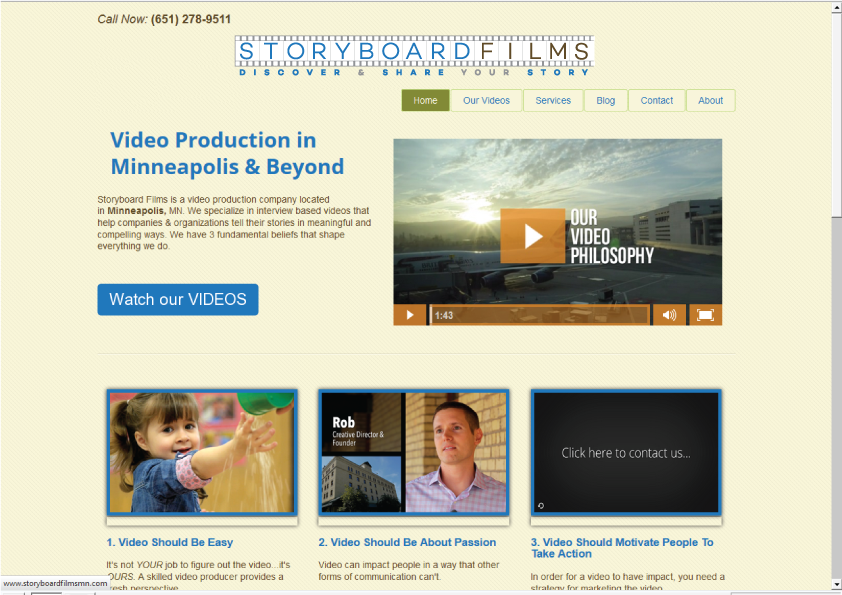The height and width of the screenshot is (595, 842).
Task: Open the Home menu item
Action: tap(425, 101)
